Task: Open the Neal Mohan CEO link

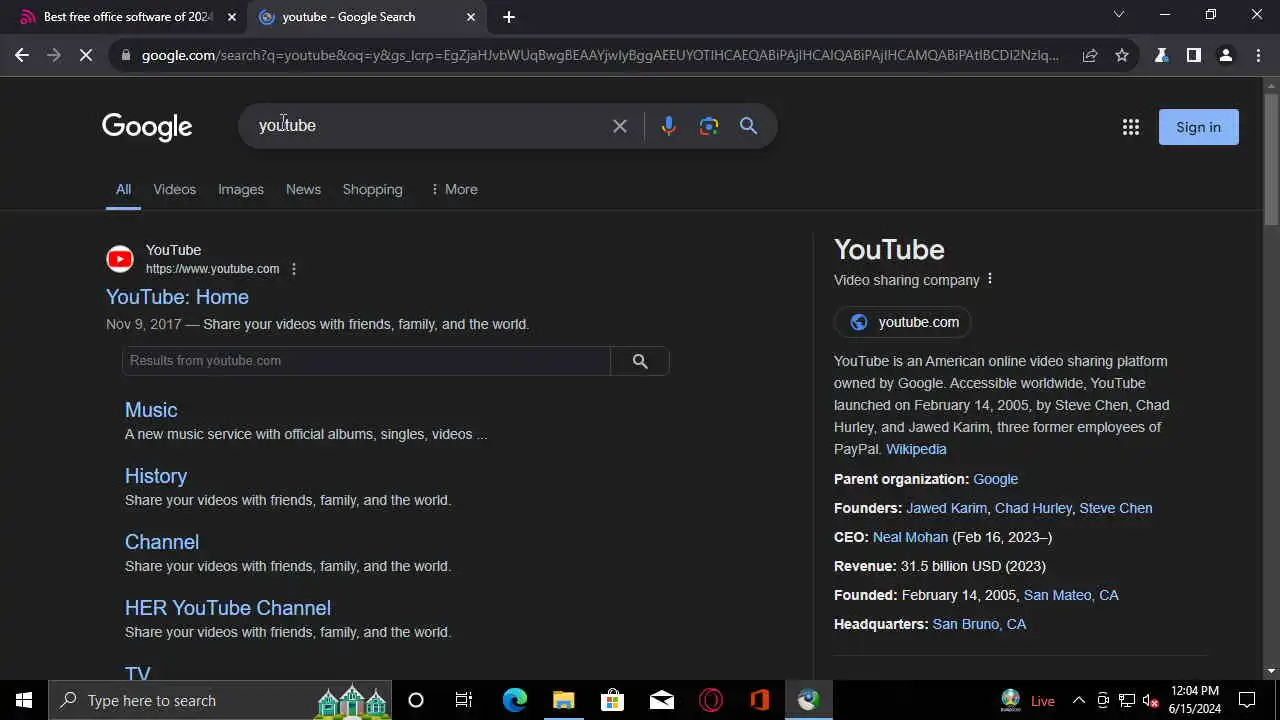Action: pyautogui.click(x=910, y=537)
